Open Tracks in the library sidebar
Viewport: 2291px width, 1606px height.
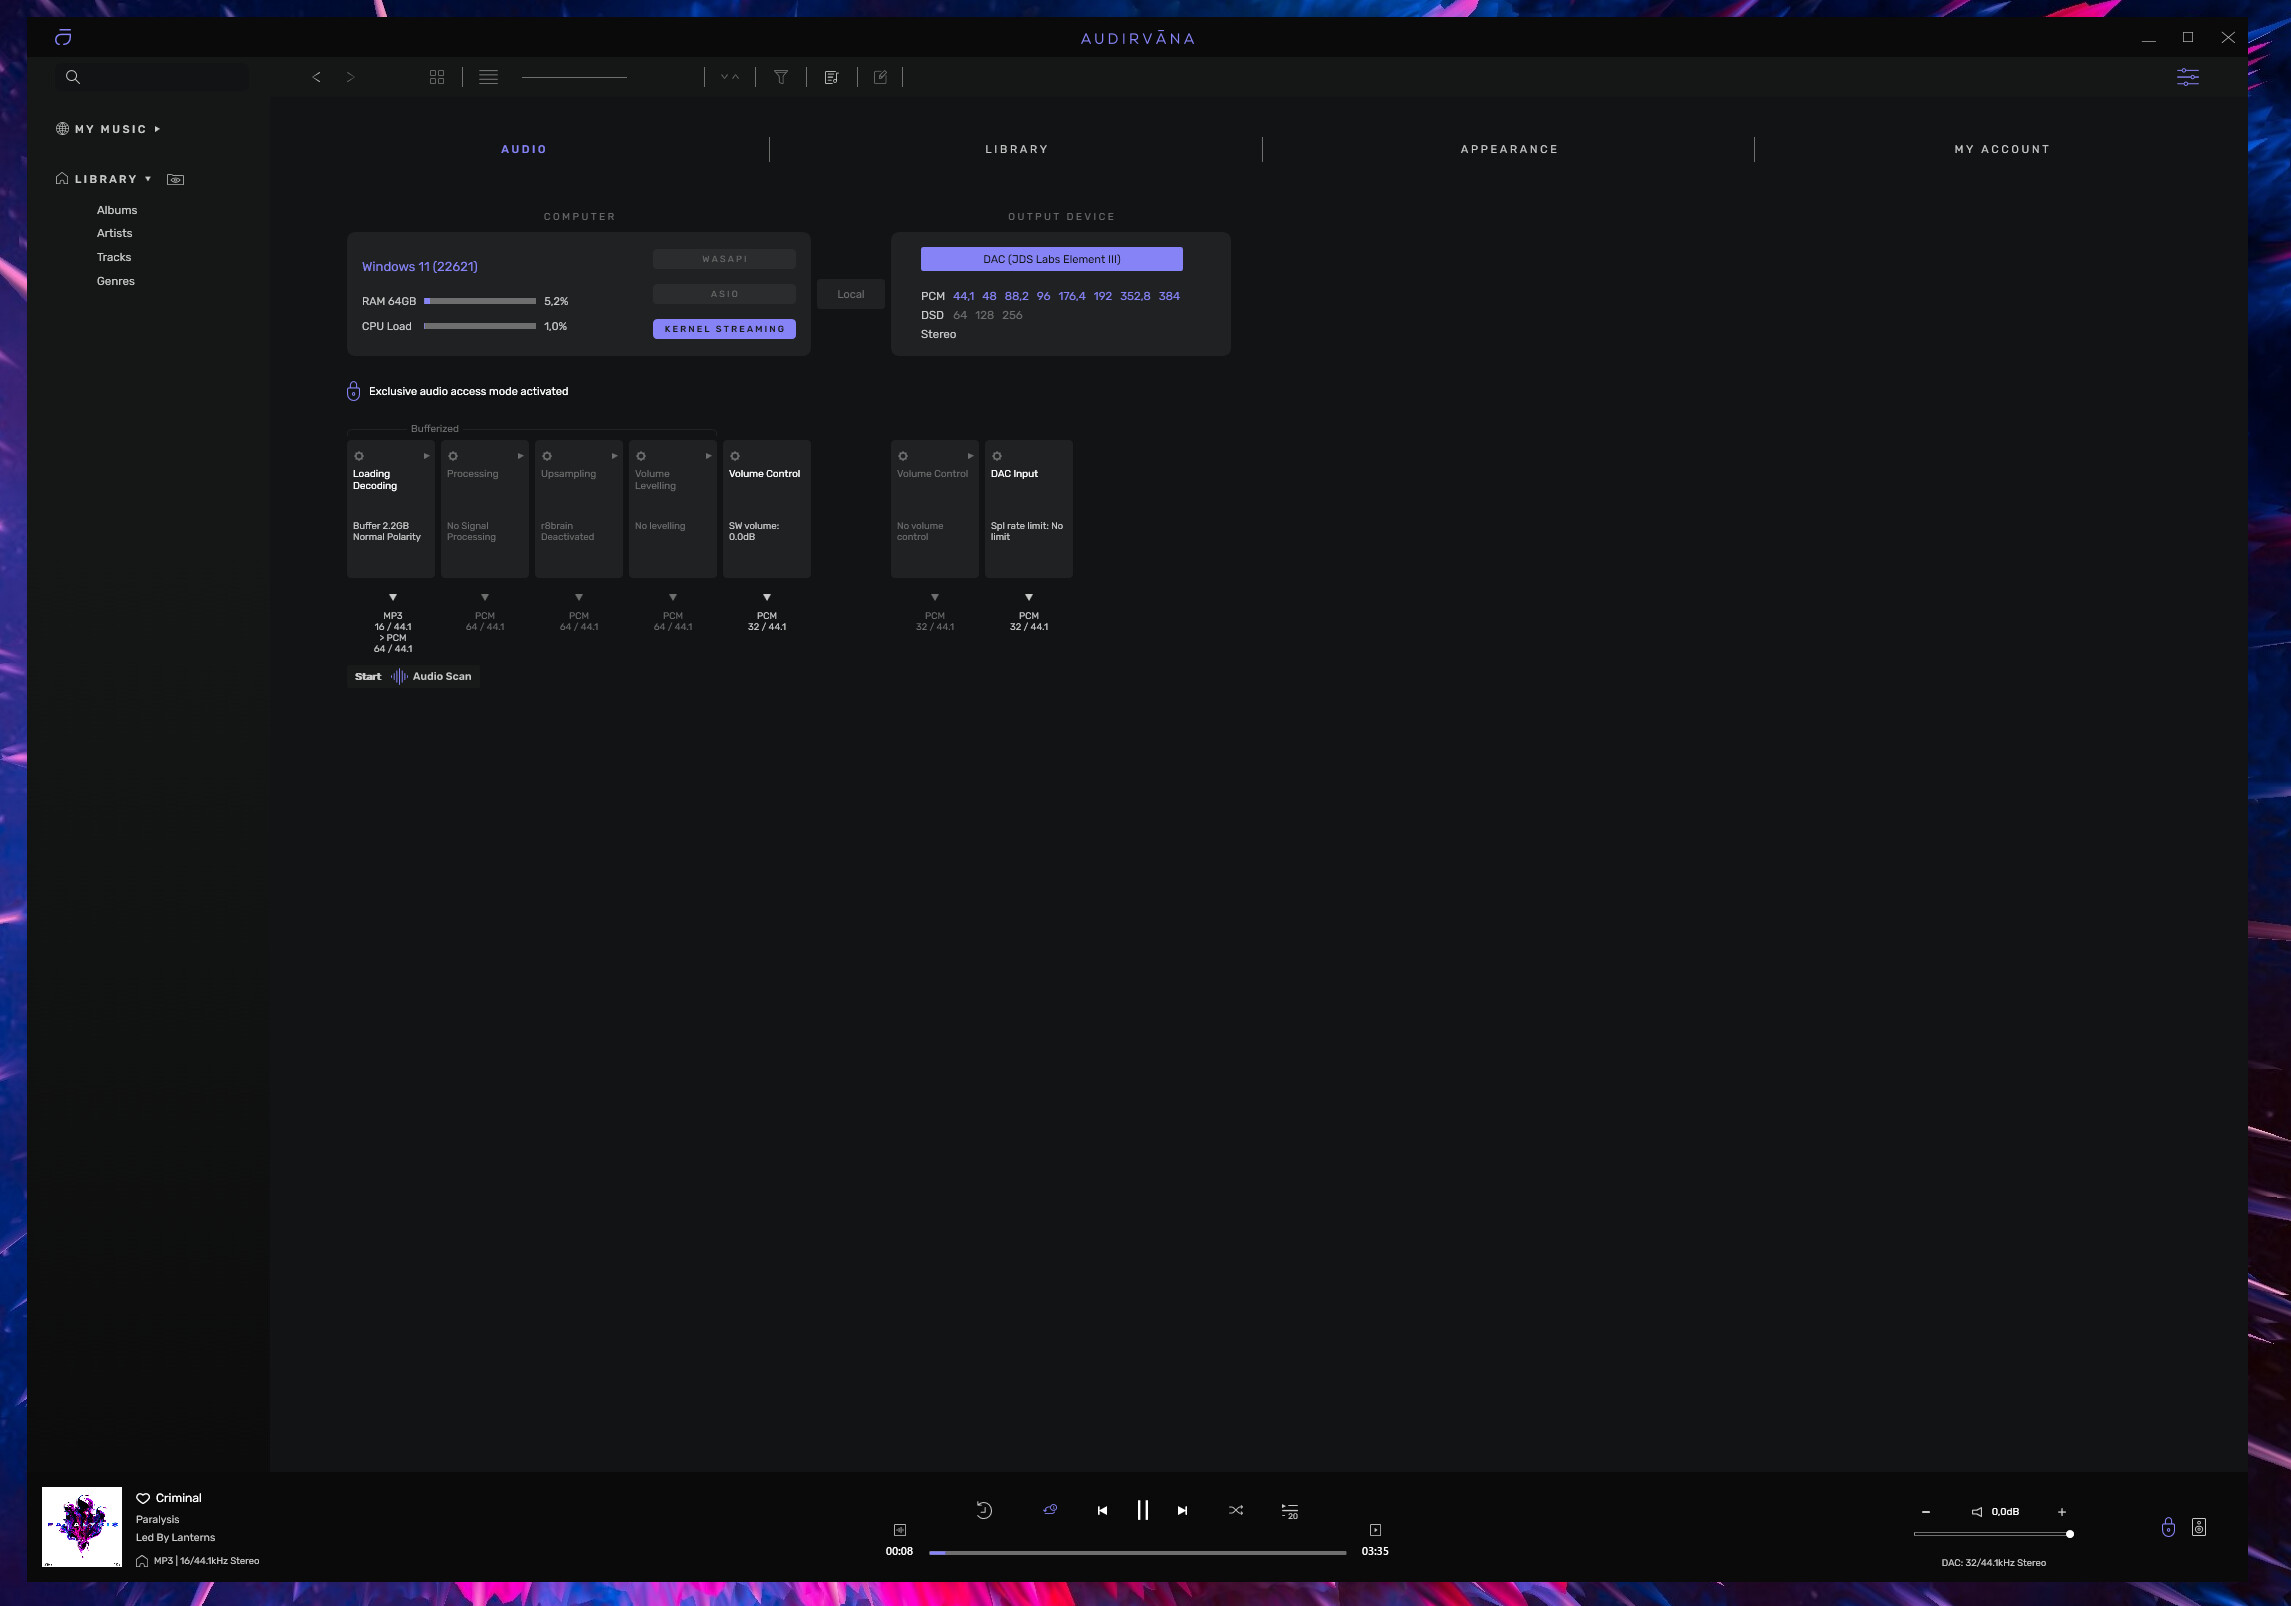(x=114, y=257)
